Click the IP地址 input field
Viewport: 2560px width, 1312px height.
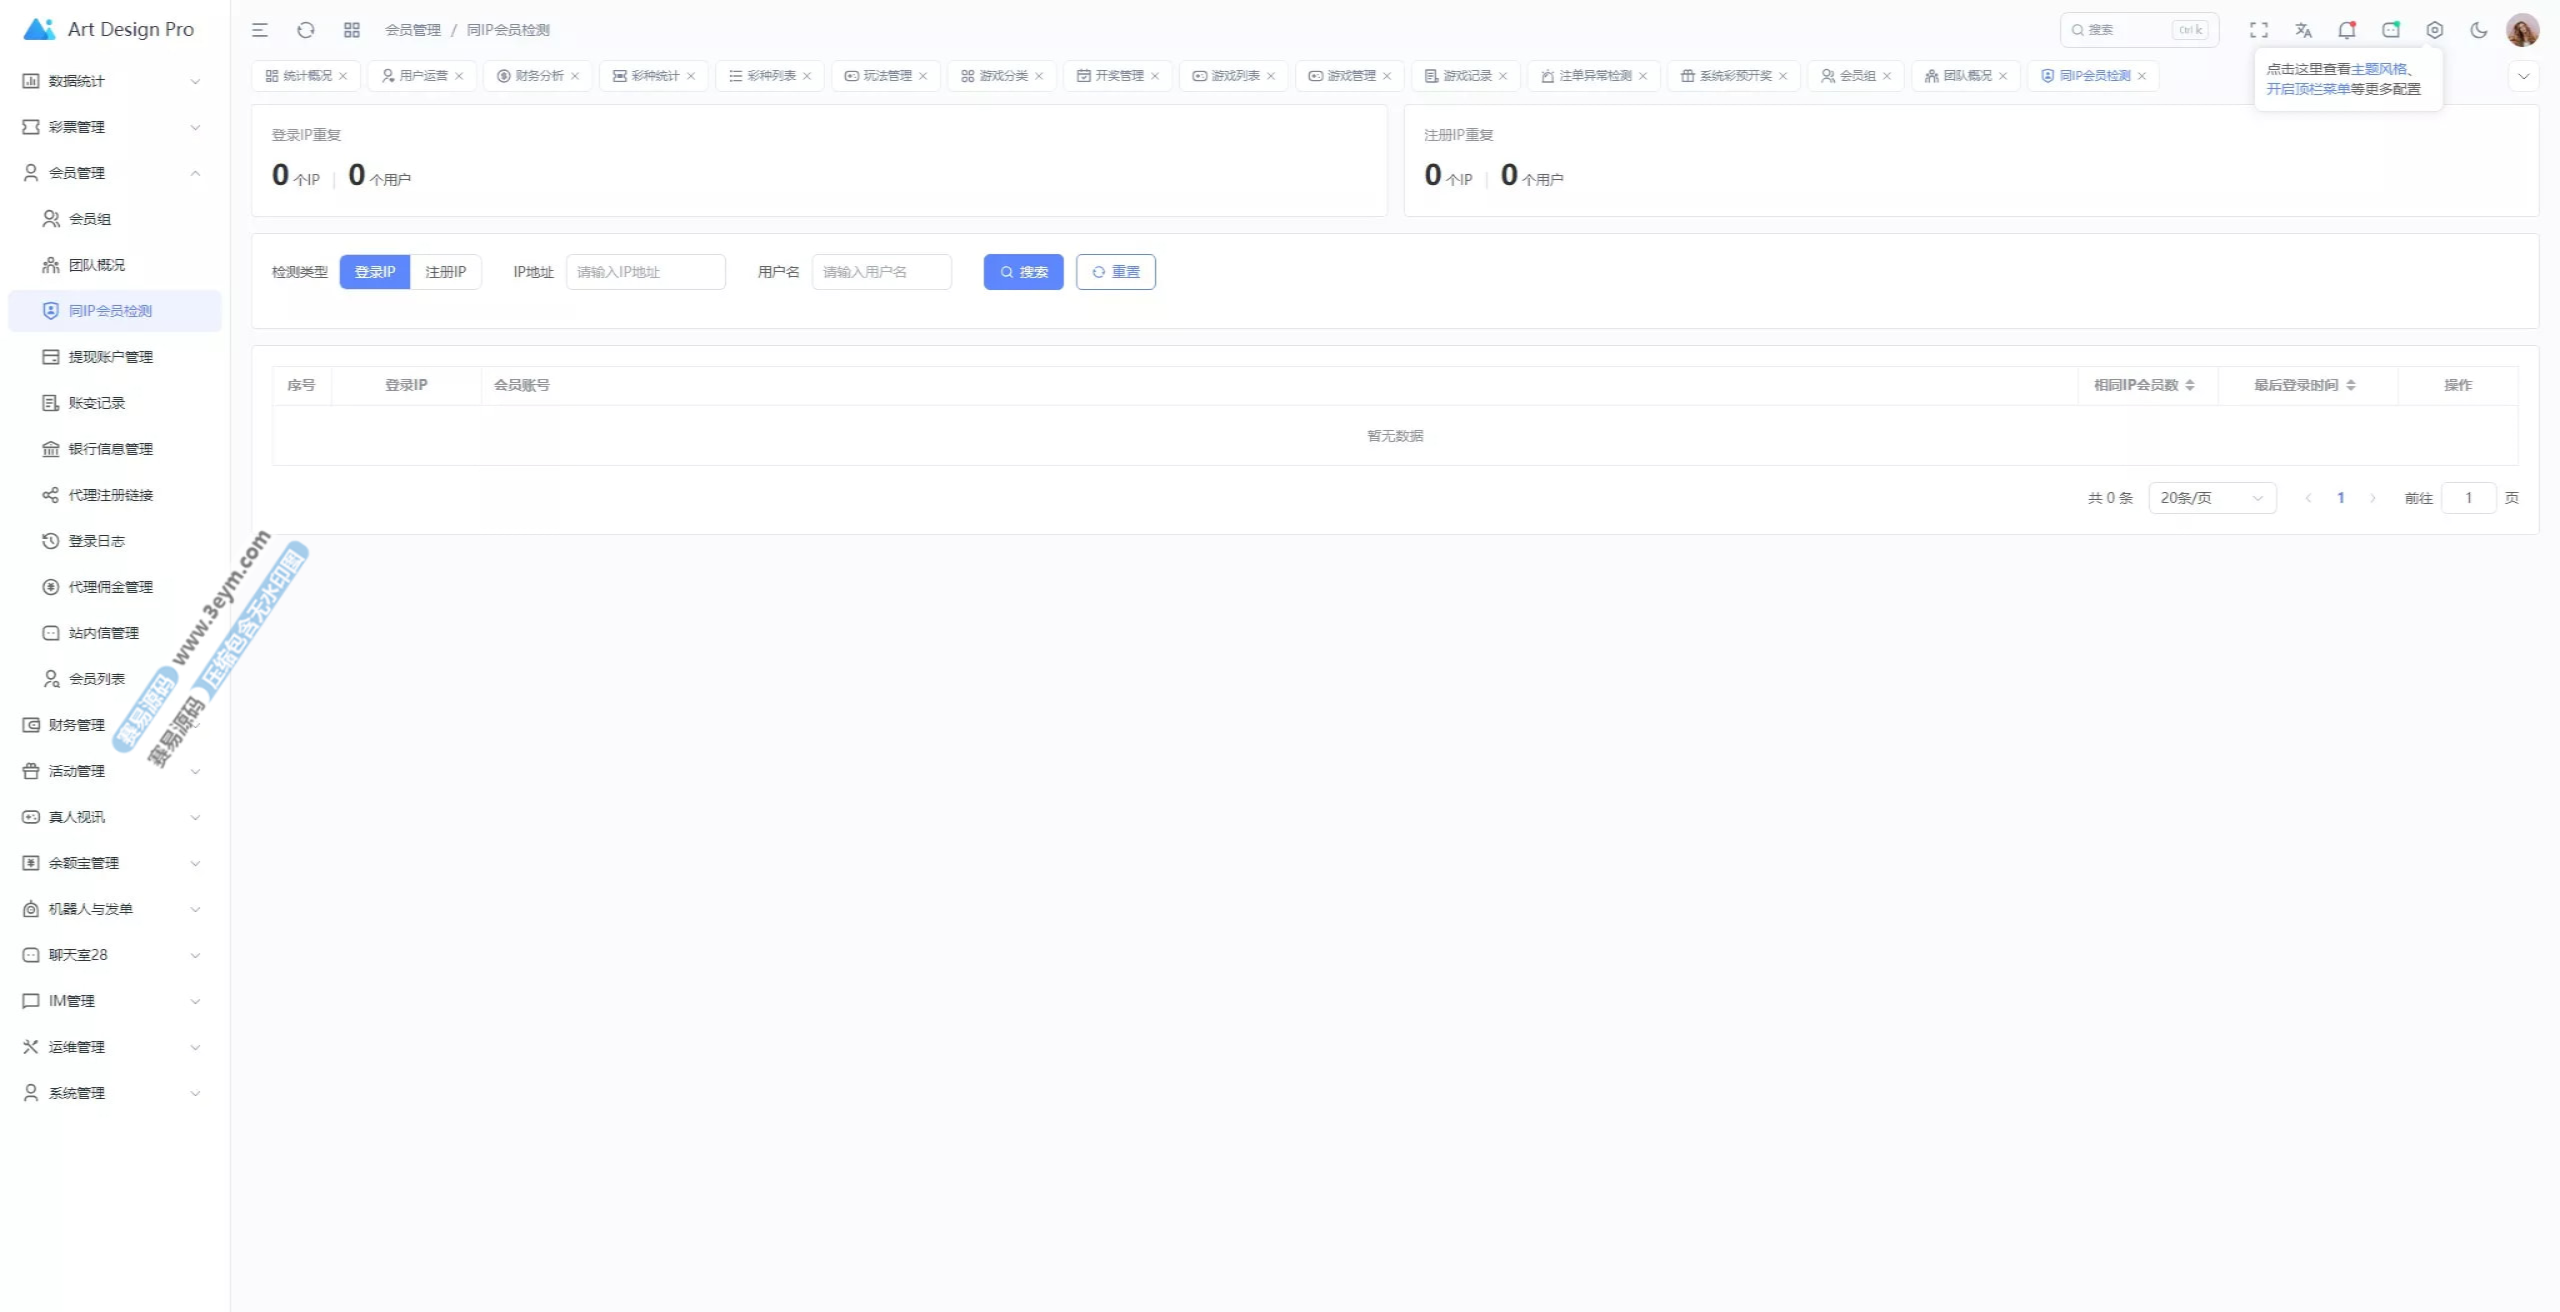click(x=646, y=272)
